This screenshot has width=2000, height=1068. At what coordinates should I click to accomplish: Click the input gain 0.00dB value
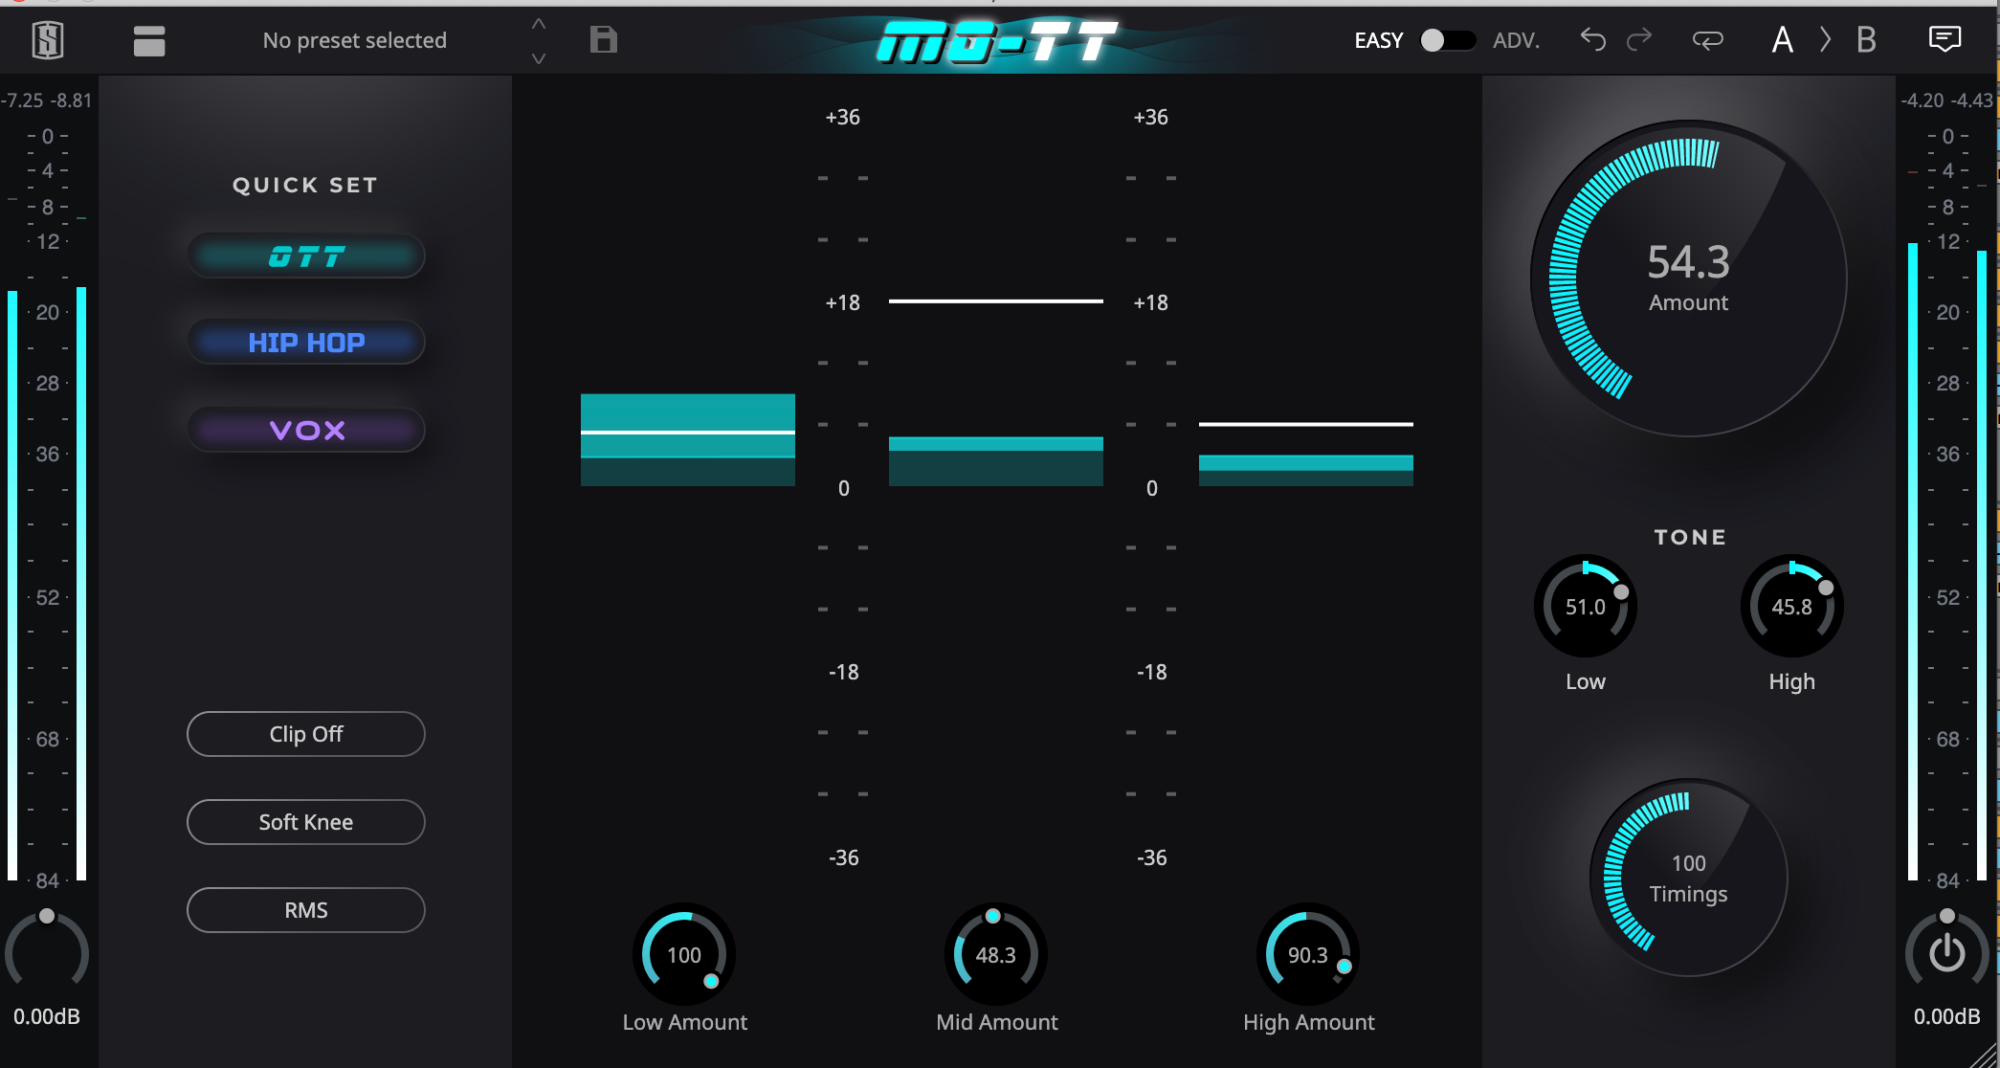tap(47, 1016)
